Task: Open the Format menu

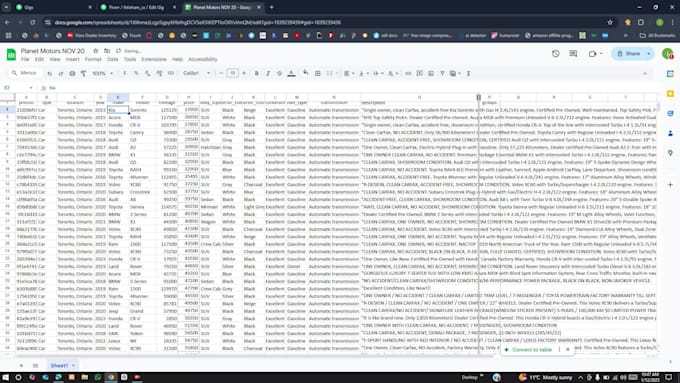Action: pyautogui.click(x=93, y=59)
